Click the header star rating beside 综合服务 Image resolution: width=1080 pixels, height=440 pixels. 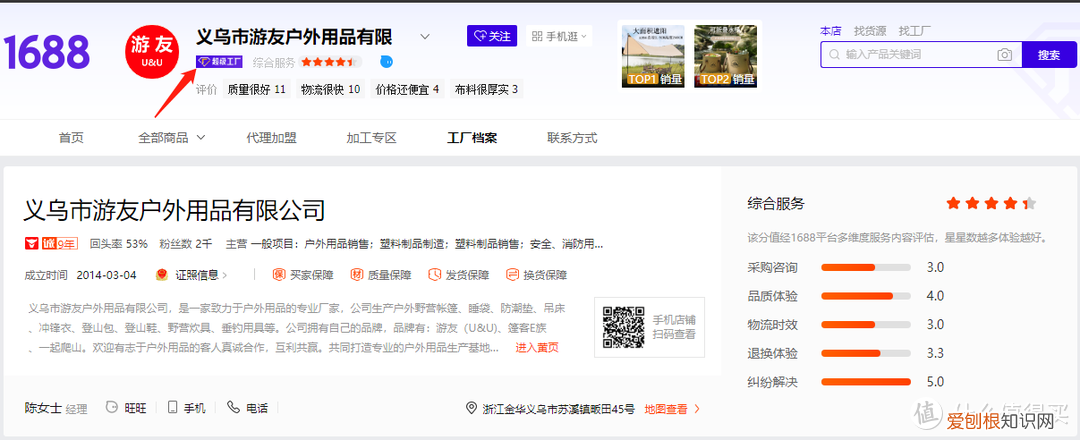[330, 62]
